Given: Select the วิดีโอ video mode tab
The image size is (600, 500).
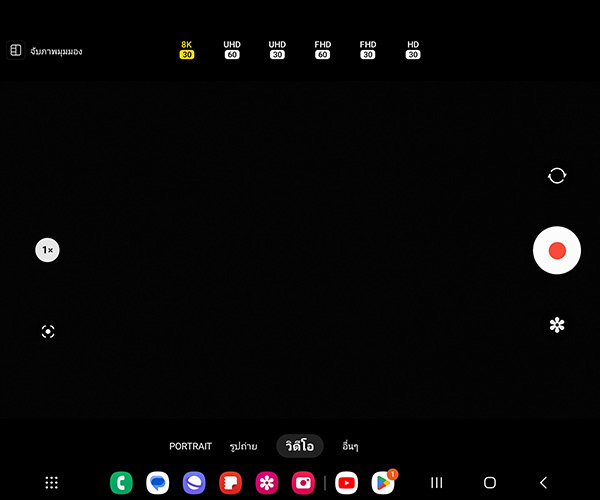Looking at the screenshot, I should point(300,446).
